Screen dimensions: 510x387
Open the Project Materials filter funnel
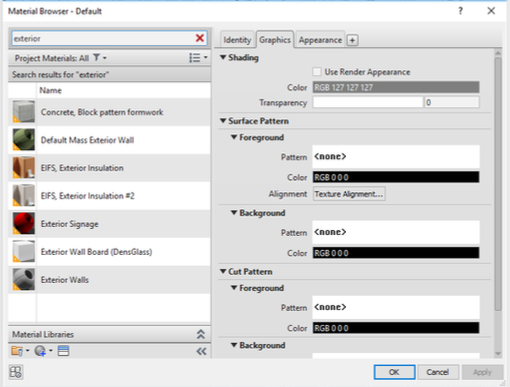(96, 58)
